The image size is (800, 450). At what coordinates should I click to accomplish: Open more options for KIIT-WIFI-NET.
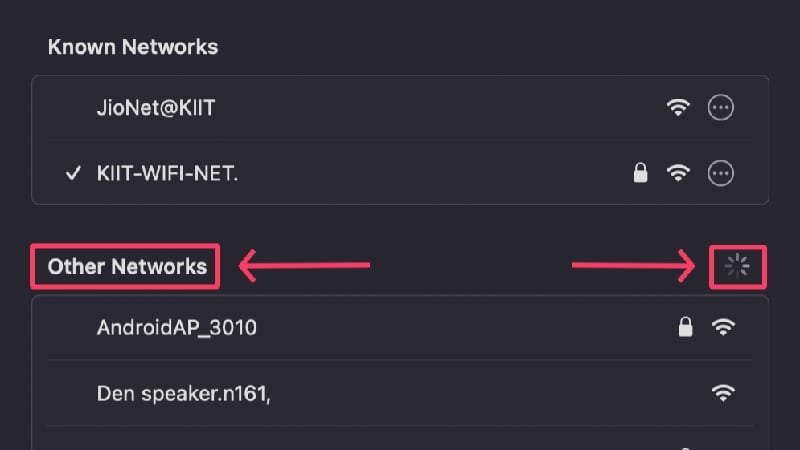point(720,173)
